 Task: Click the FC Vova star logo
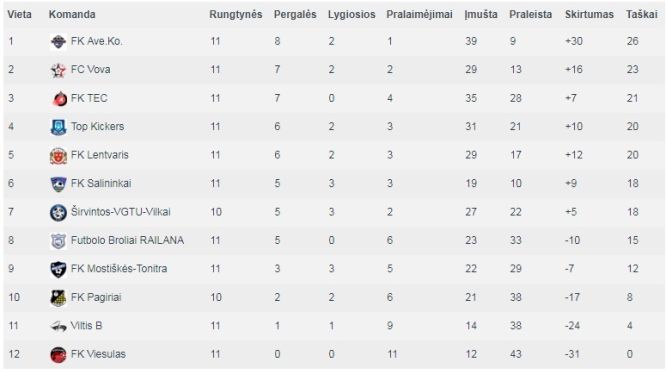58,70
